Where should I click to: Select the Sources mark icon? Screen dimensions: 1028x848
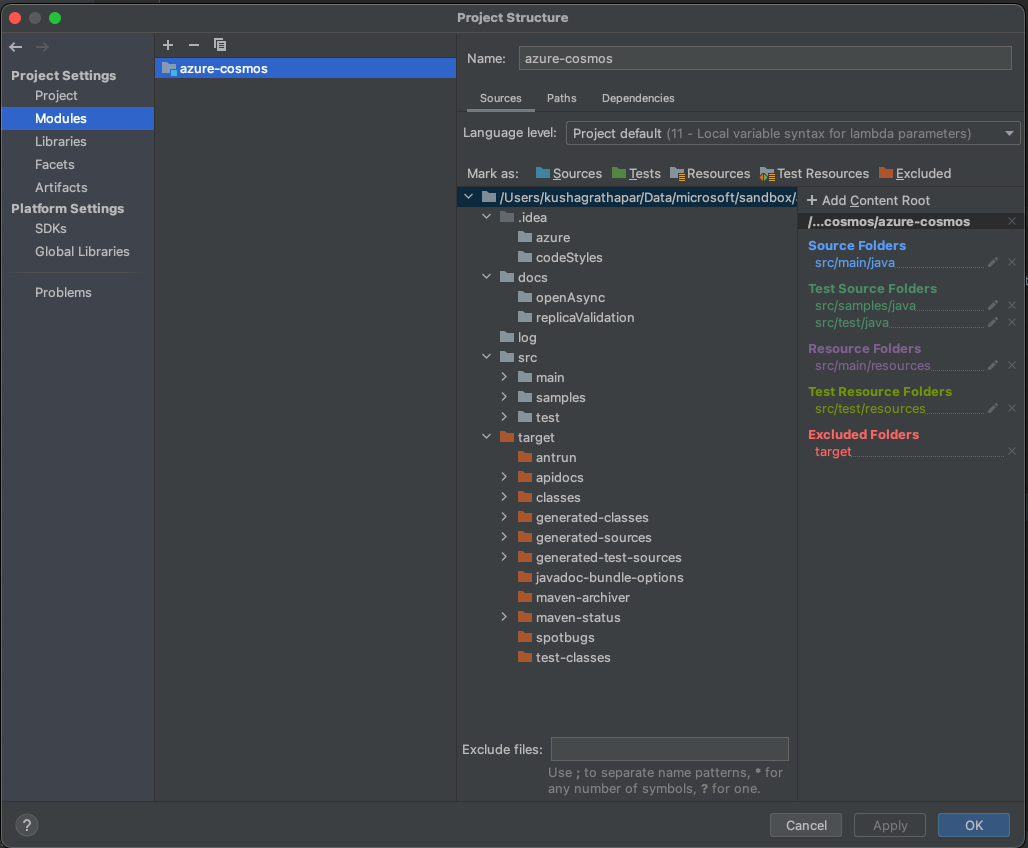(542, 173)
